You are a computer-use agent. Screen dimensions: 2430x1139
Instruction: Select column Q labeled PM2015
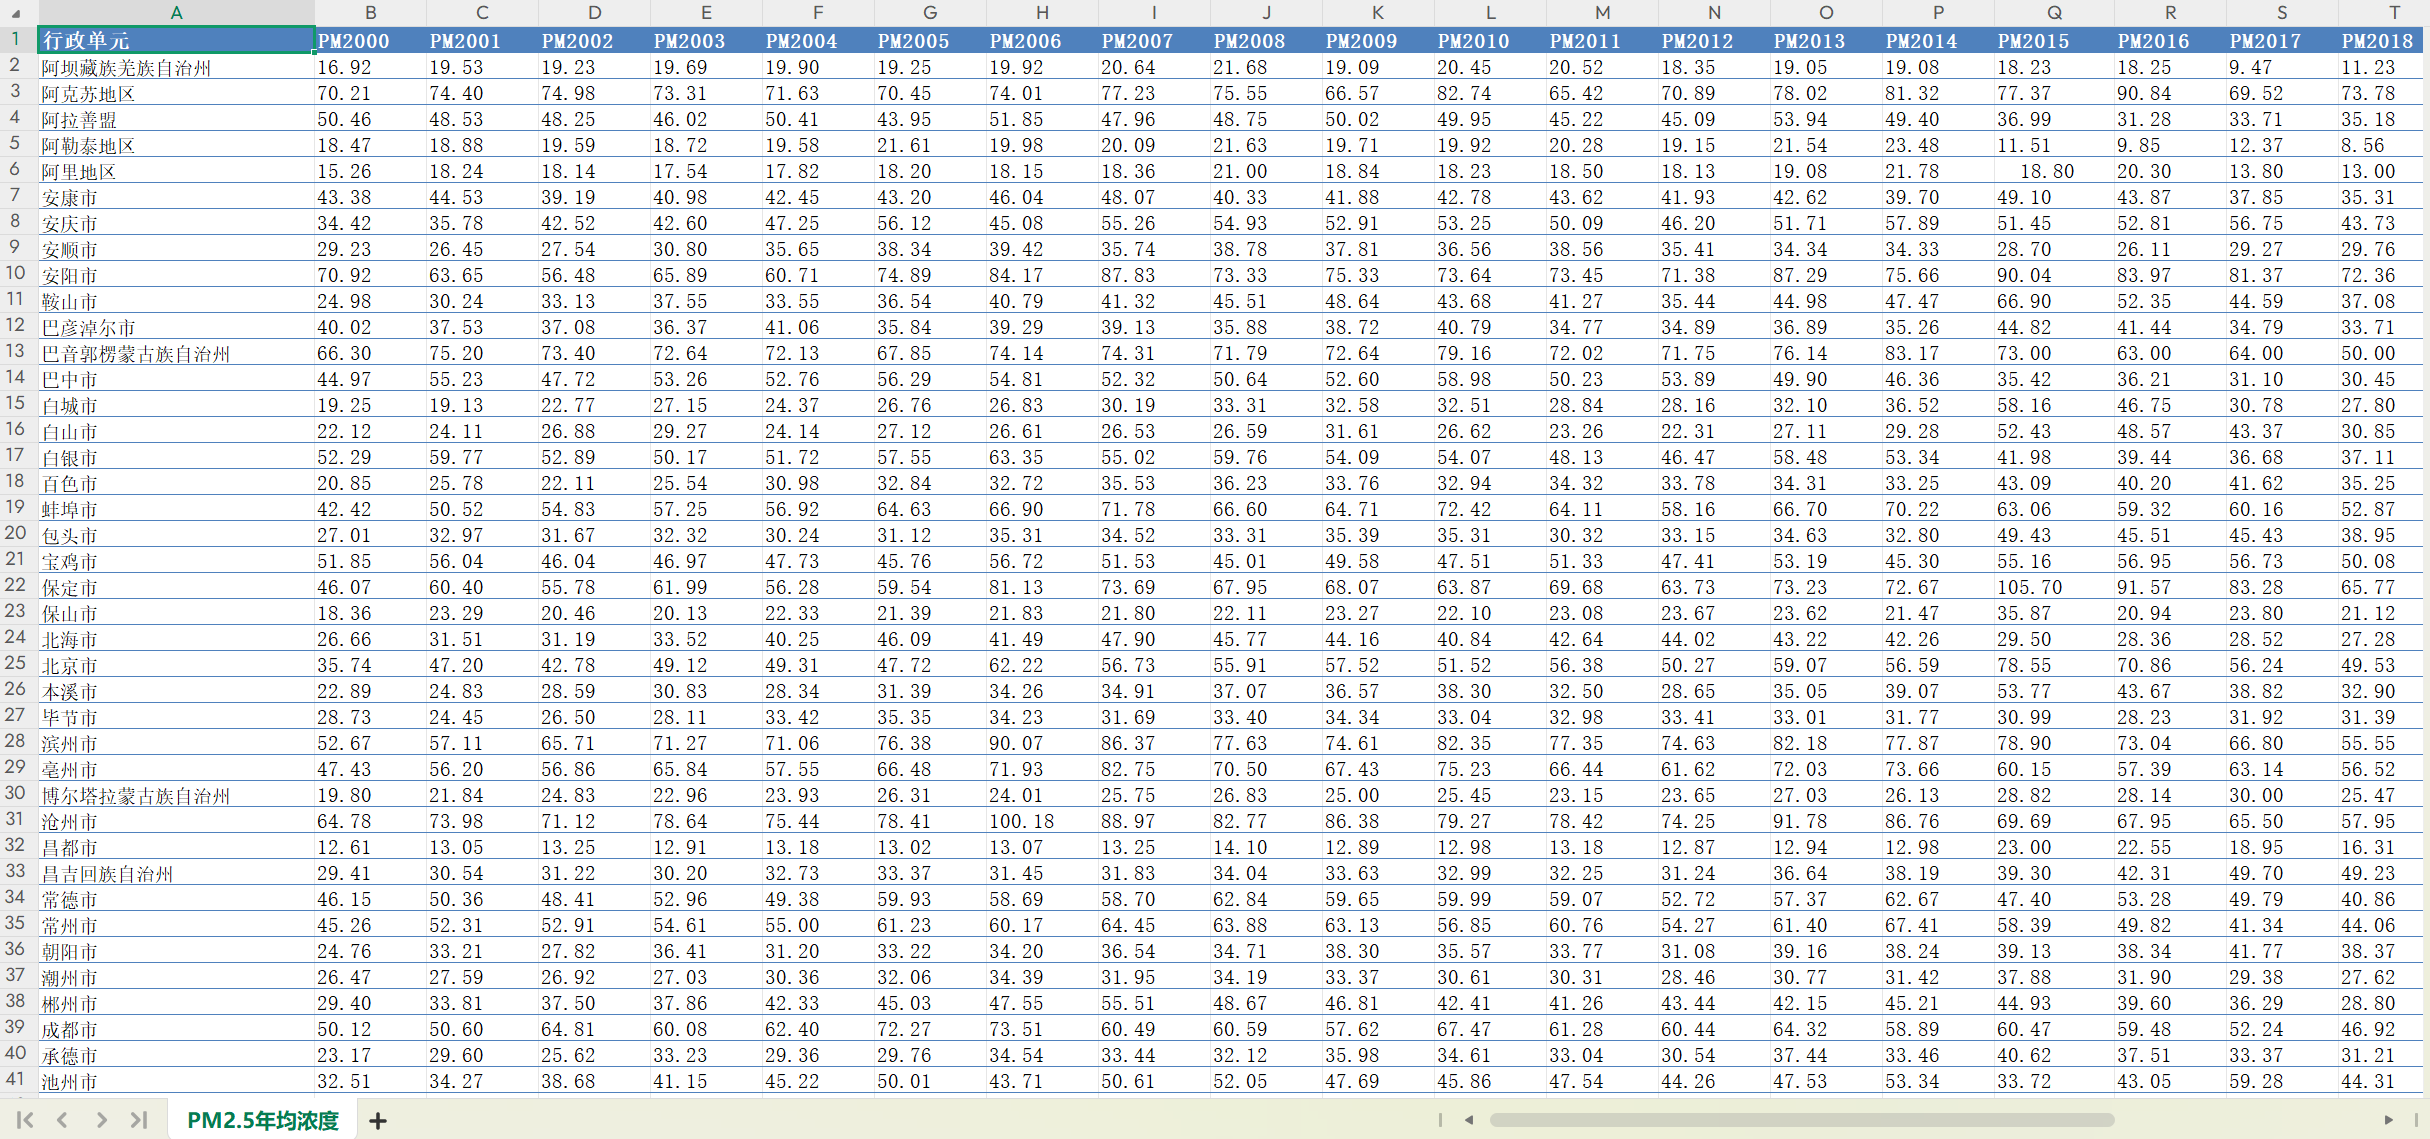point(2055,13)
